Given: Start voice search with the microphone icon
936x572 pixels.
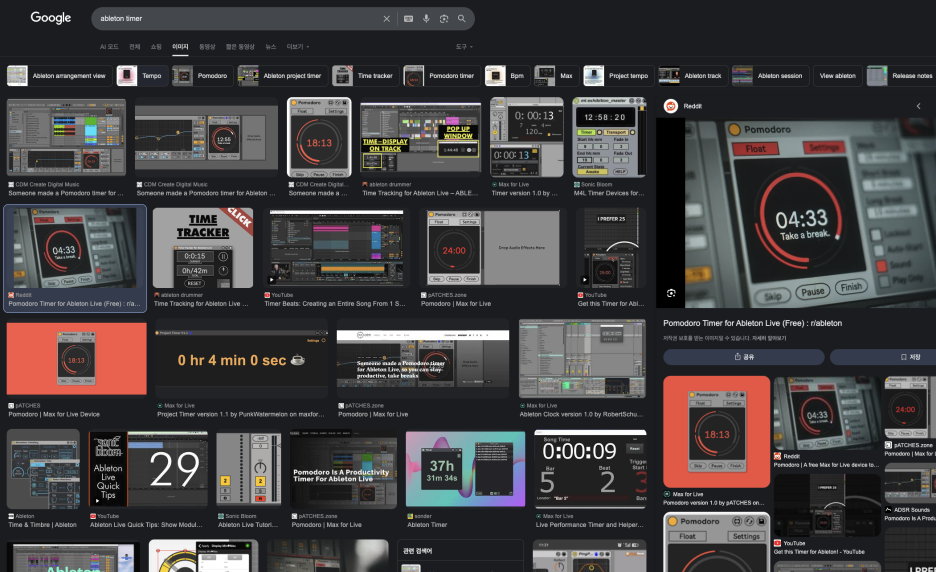Looking at the screenshot, I should pyautogui.click(x=426, y=19).
